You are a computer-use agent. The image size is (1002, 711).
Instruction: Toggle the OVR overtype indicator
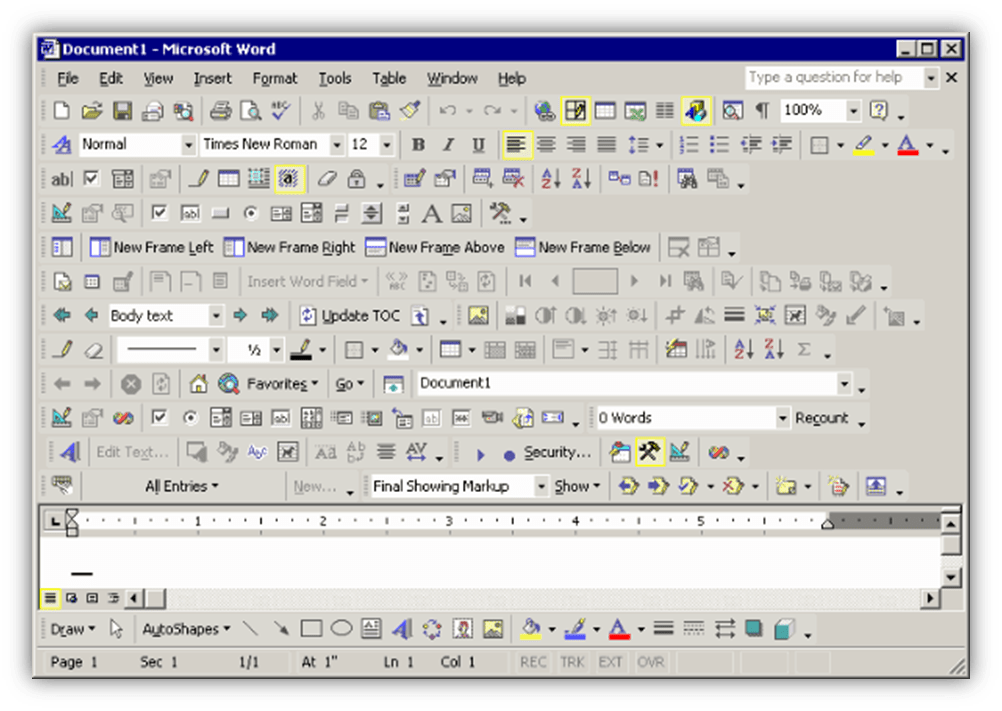click(651, 662)
